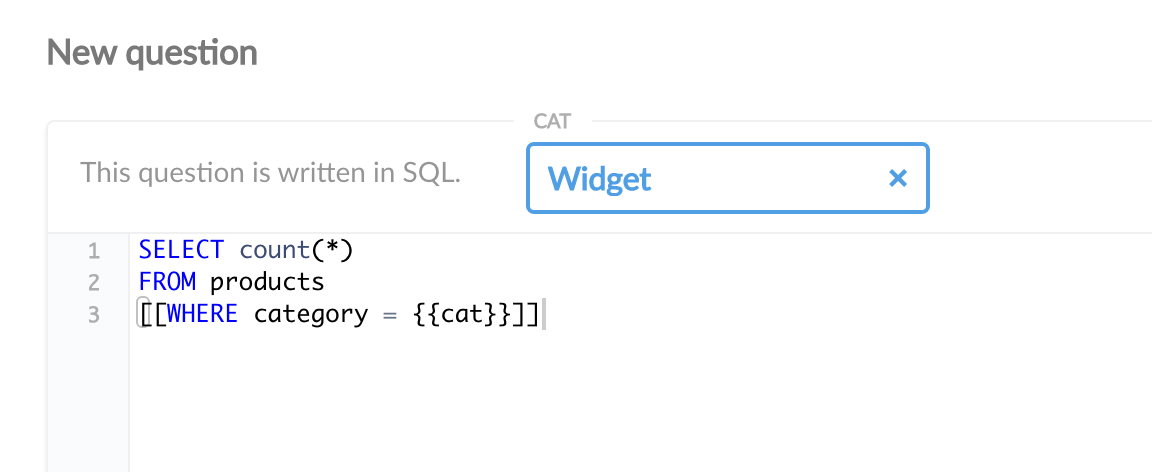Select line number 2 in the editor gutter

pyautogui.click(x=94, y=282)
